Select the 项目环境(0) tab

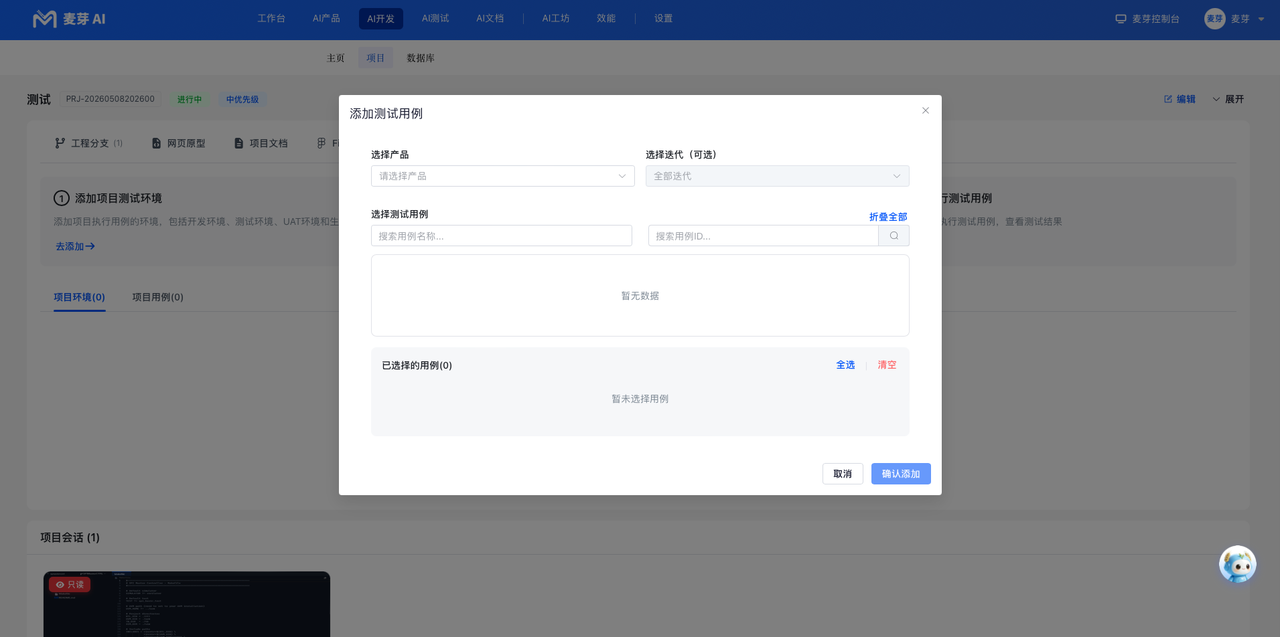pyautogui.click(x=79, y=297)
